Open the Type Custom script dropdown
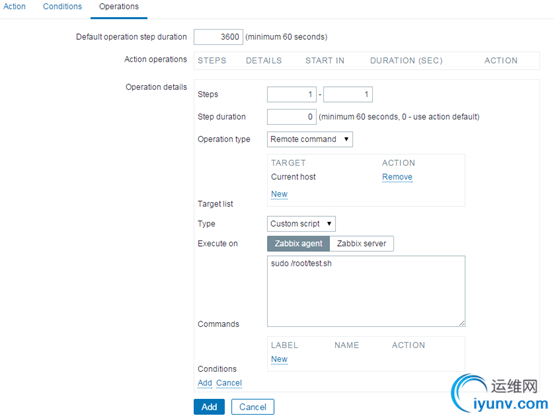This screenshot has width=554, height=420. pos(301,224)
